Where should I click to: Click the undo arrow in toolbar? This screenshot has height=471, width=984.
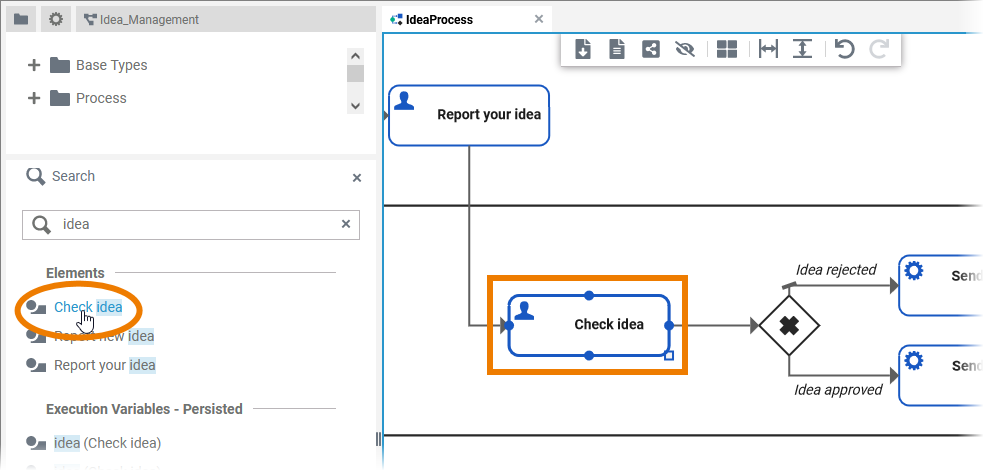845,49
